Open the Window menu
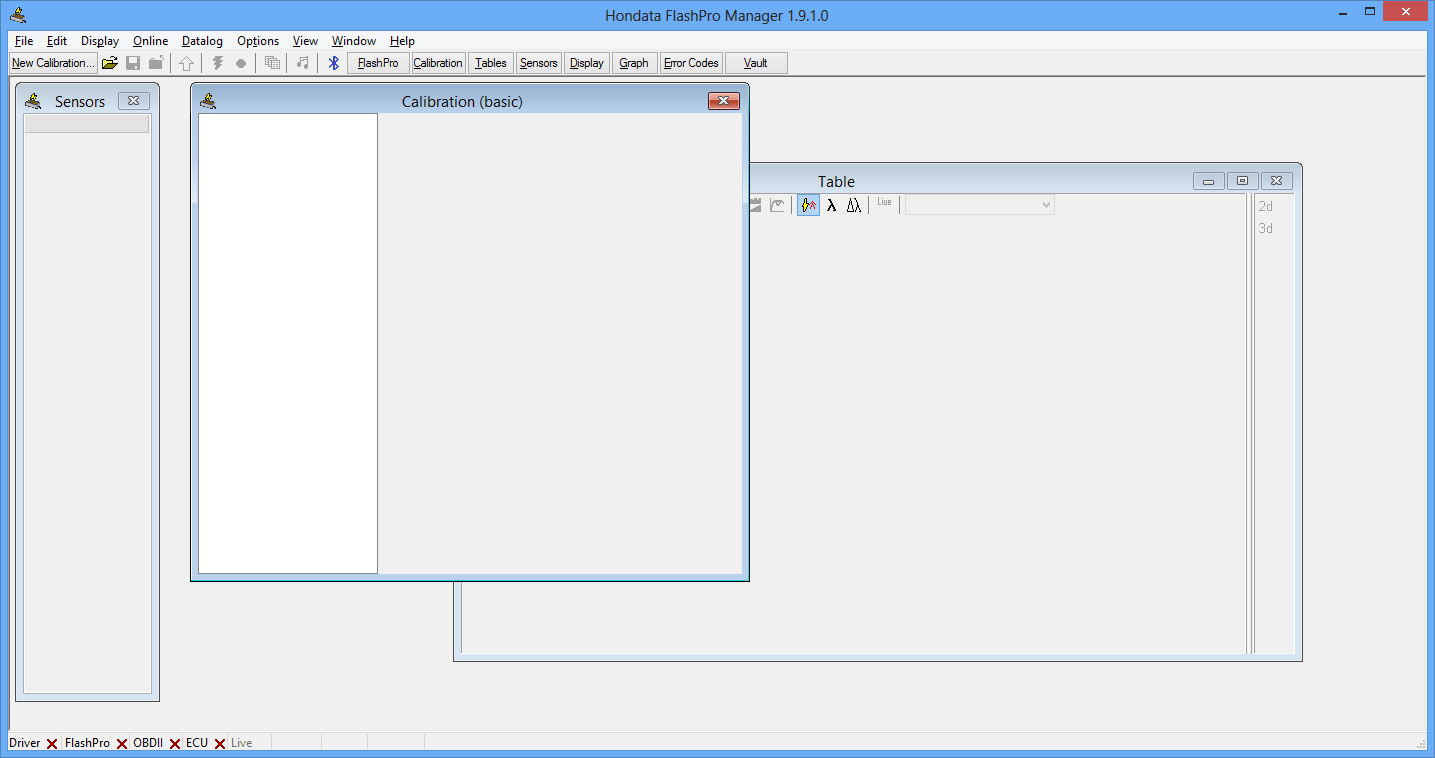The width and height of the screenshot is (1435, 758). [x=354, y=41]
